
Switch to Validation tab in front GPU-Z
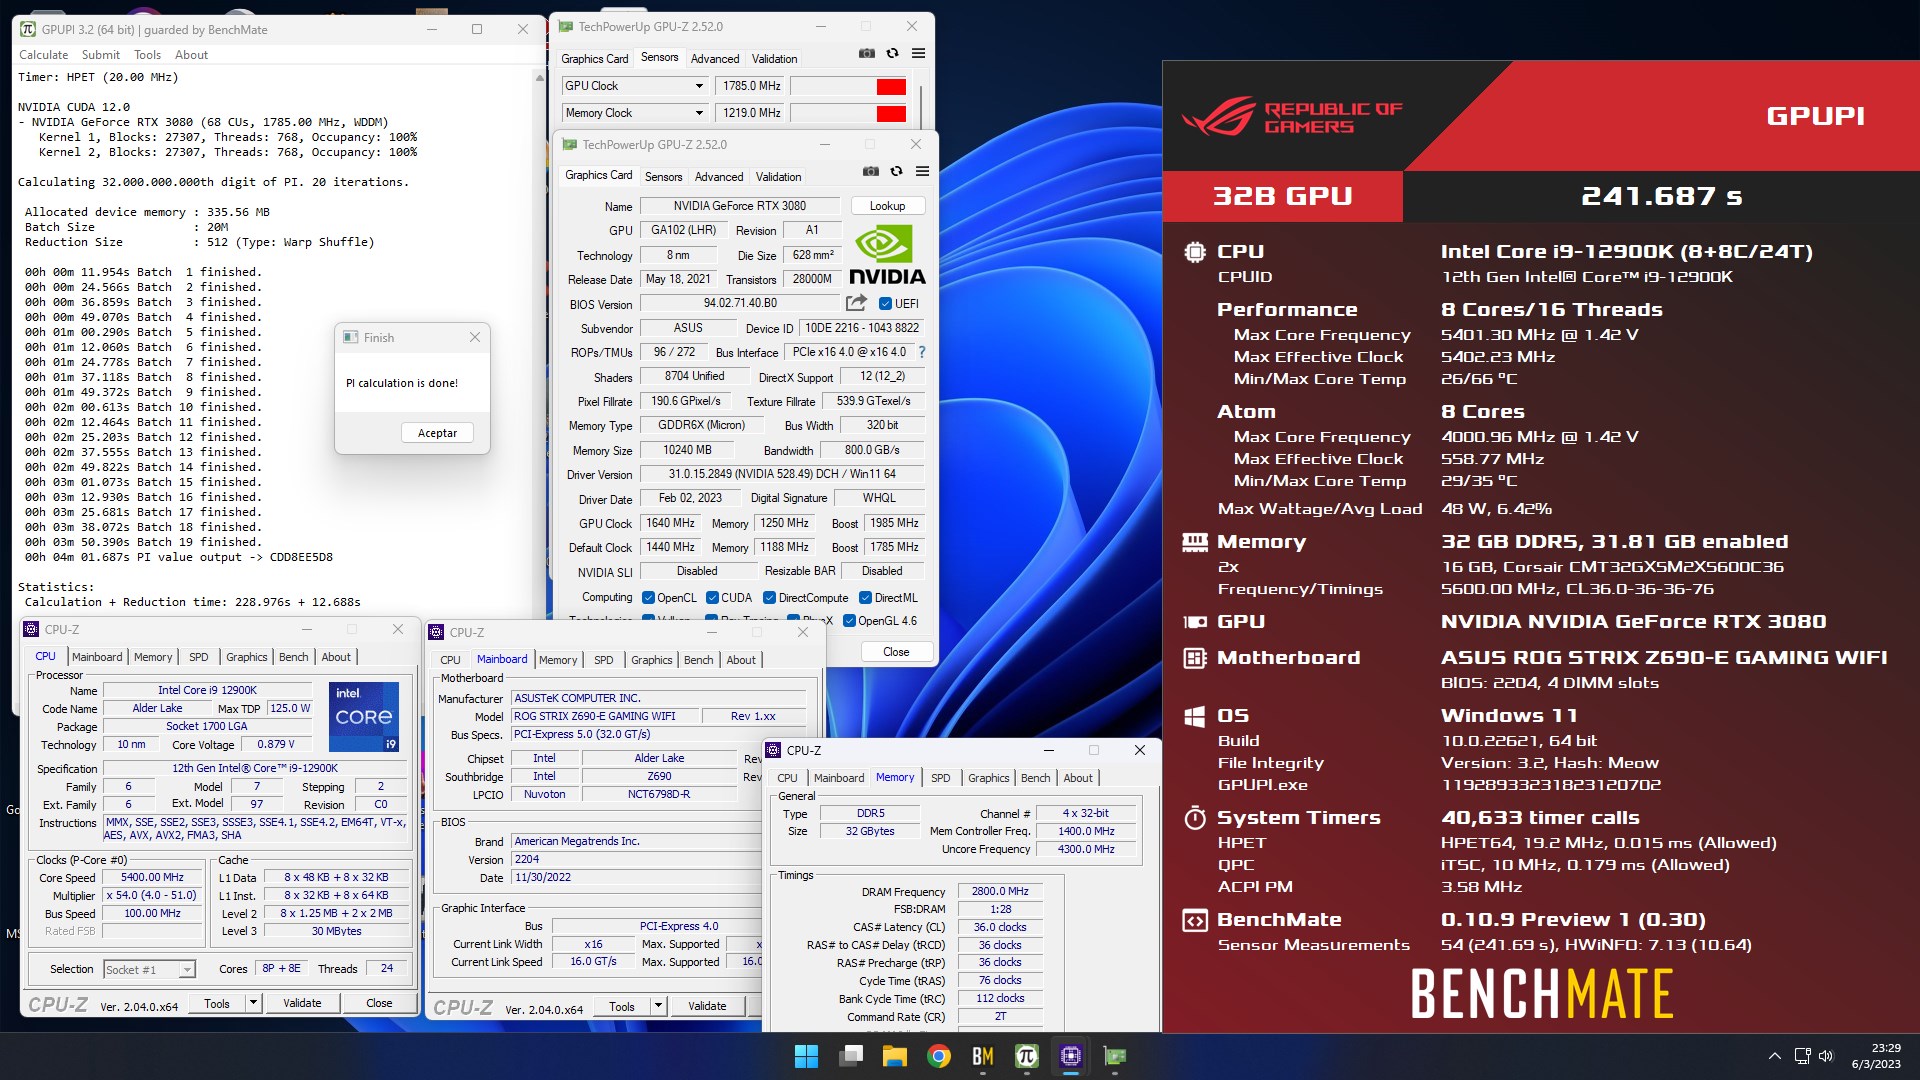(x=778, y=176)
